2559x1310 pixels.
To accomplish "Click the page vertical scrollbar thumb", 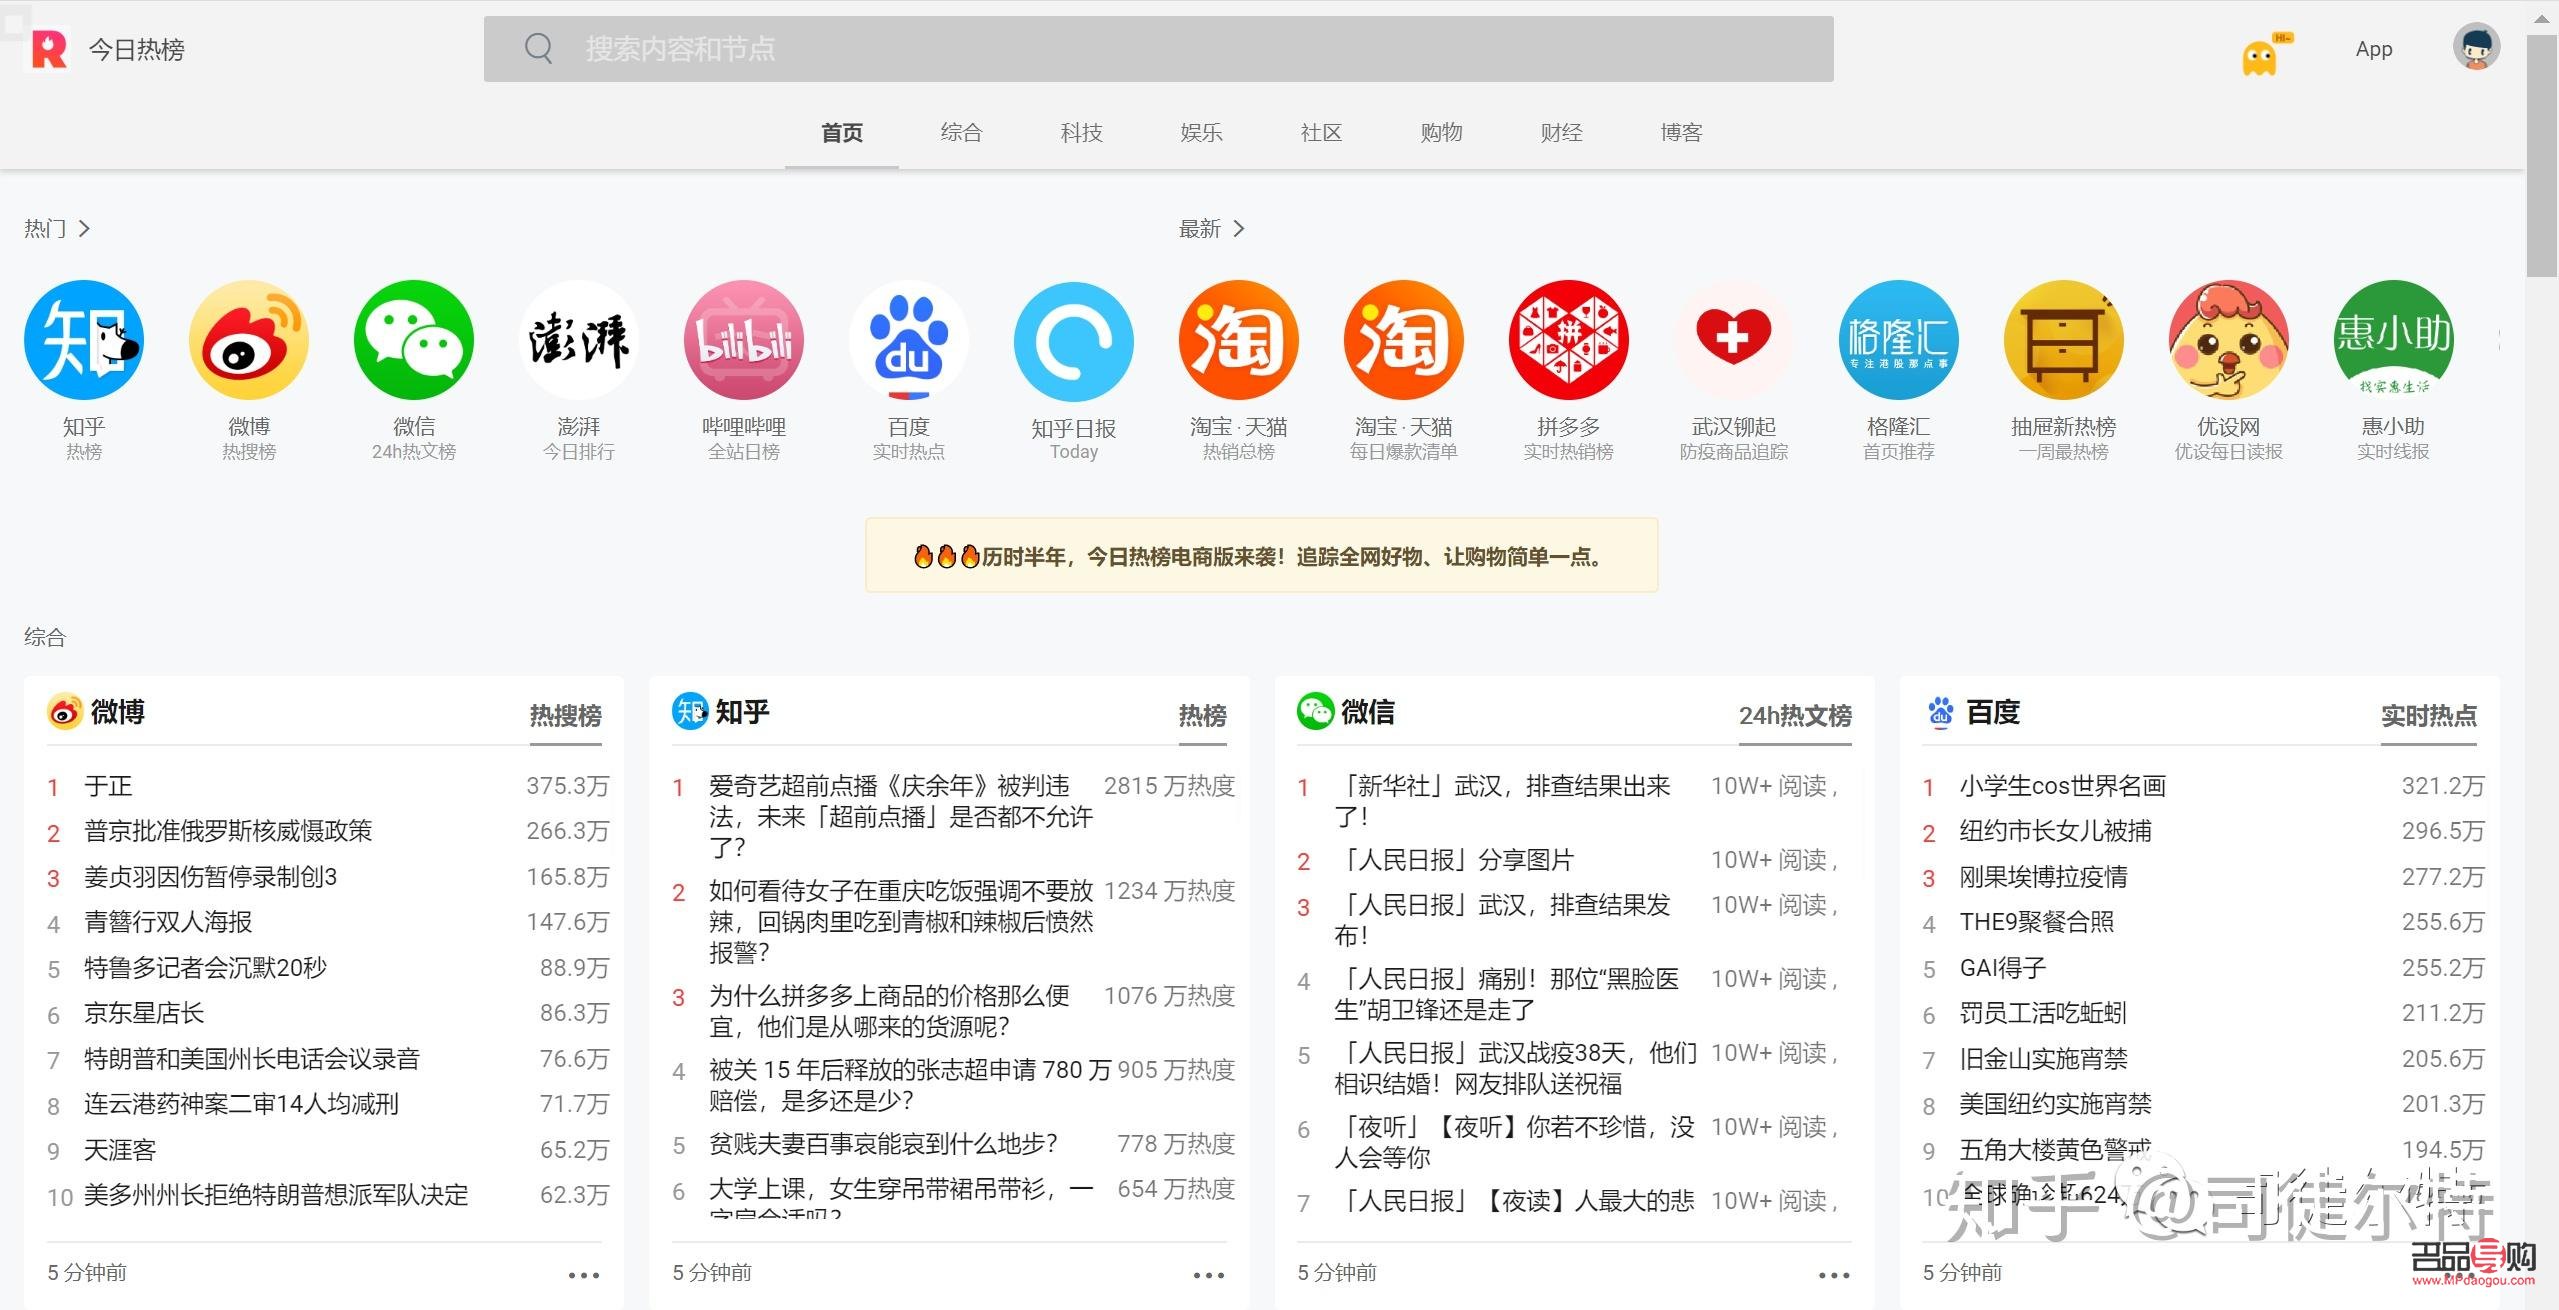I will click(x=2542, y=155).
